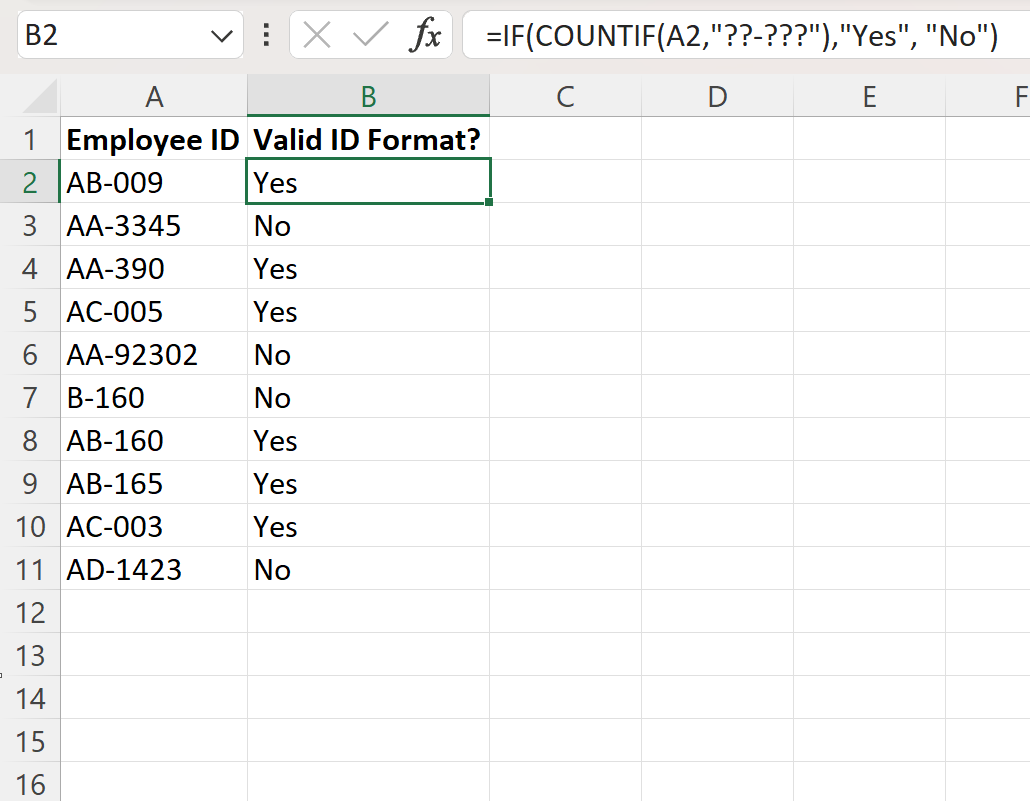Viewport: 1030px width, 801px height.
Task: Click the Enter checkmark formula button
Action: coord(370,35)
